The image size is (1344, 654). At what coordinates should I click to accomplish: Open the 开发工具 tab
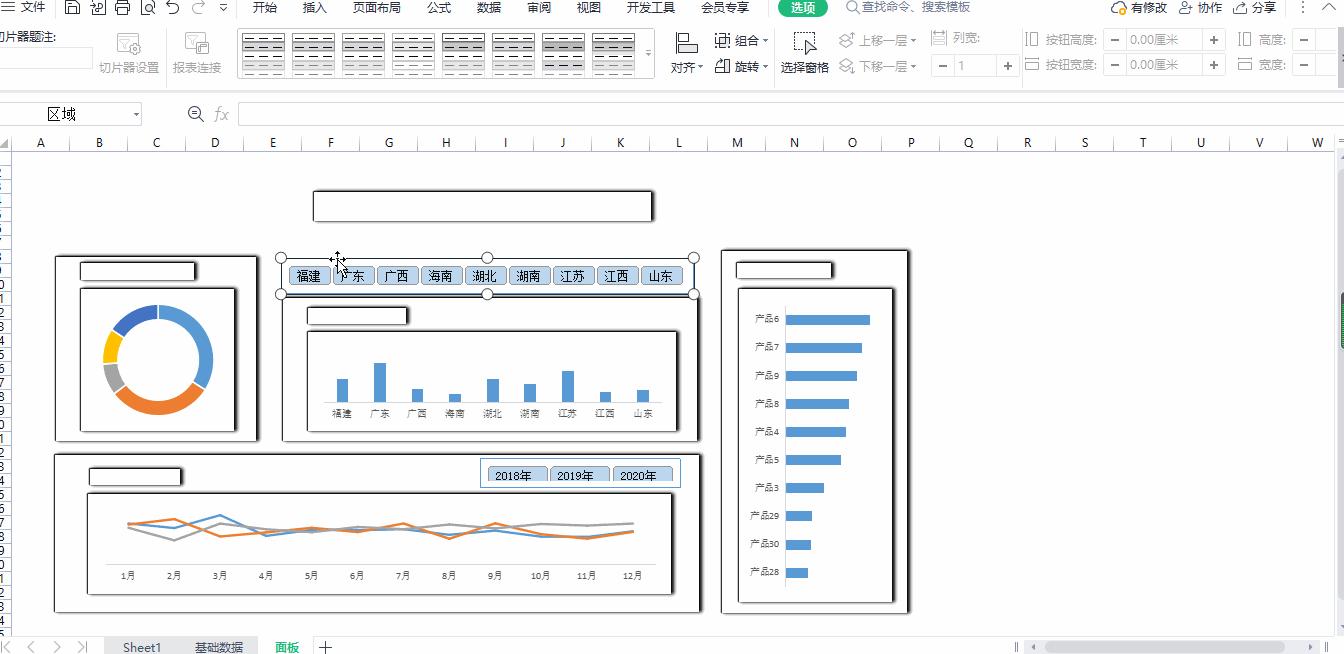651,7
